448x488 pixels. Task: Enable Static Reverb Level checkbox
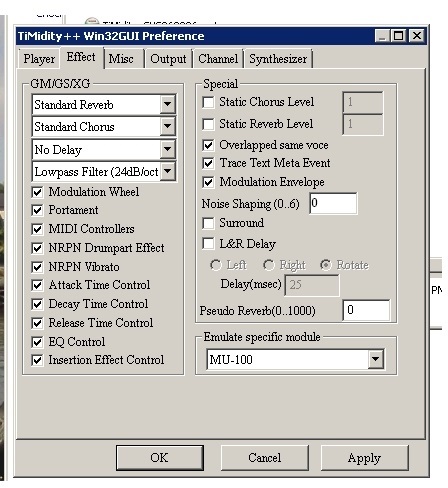(208, 124)
